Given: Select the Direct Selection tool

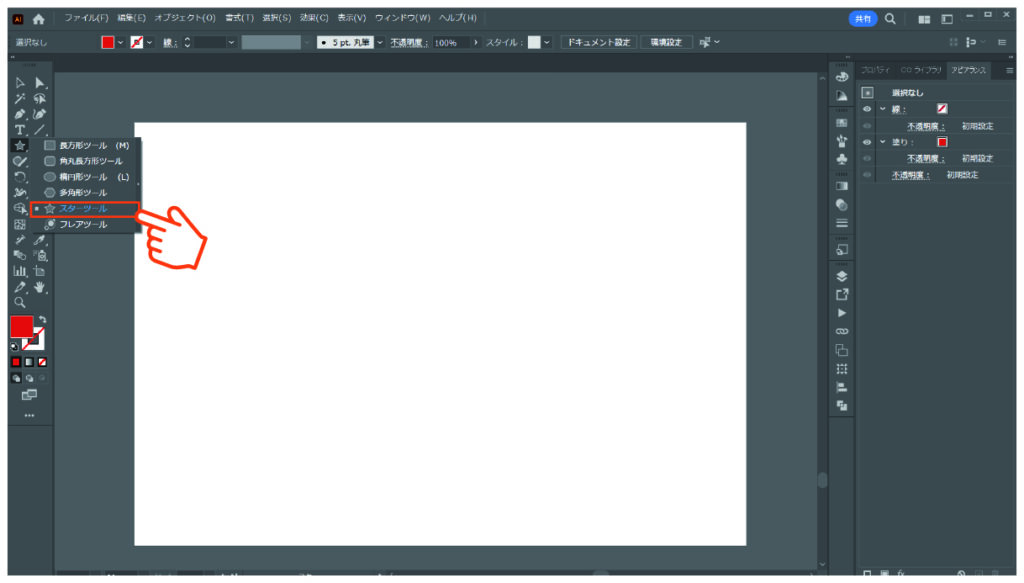Looking at the screenshot, I should coord(40,83).
